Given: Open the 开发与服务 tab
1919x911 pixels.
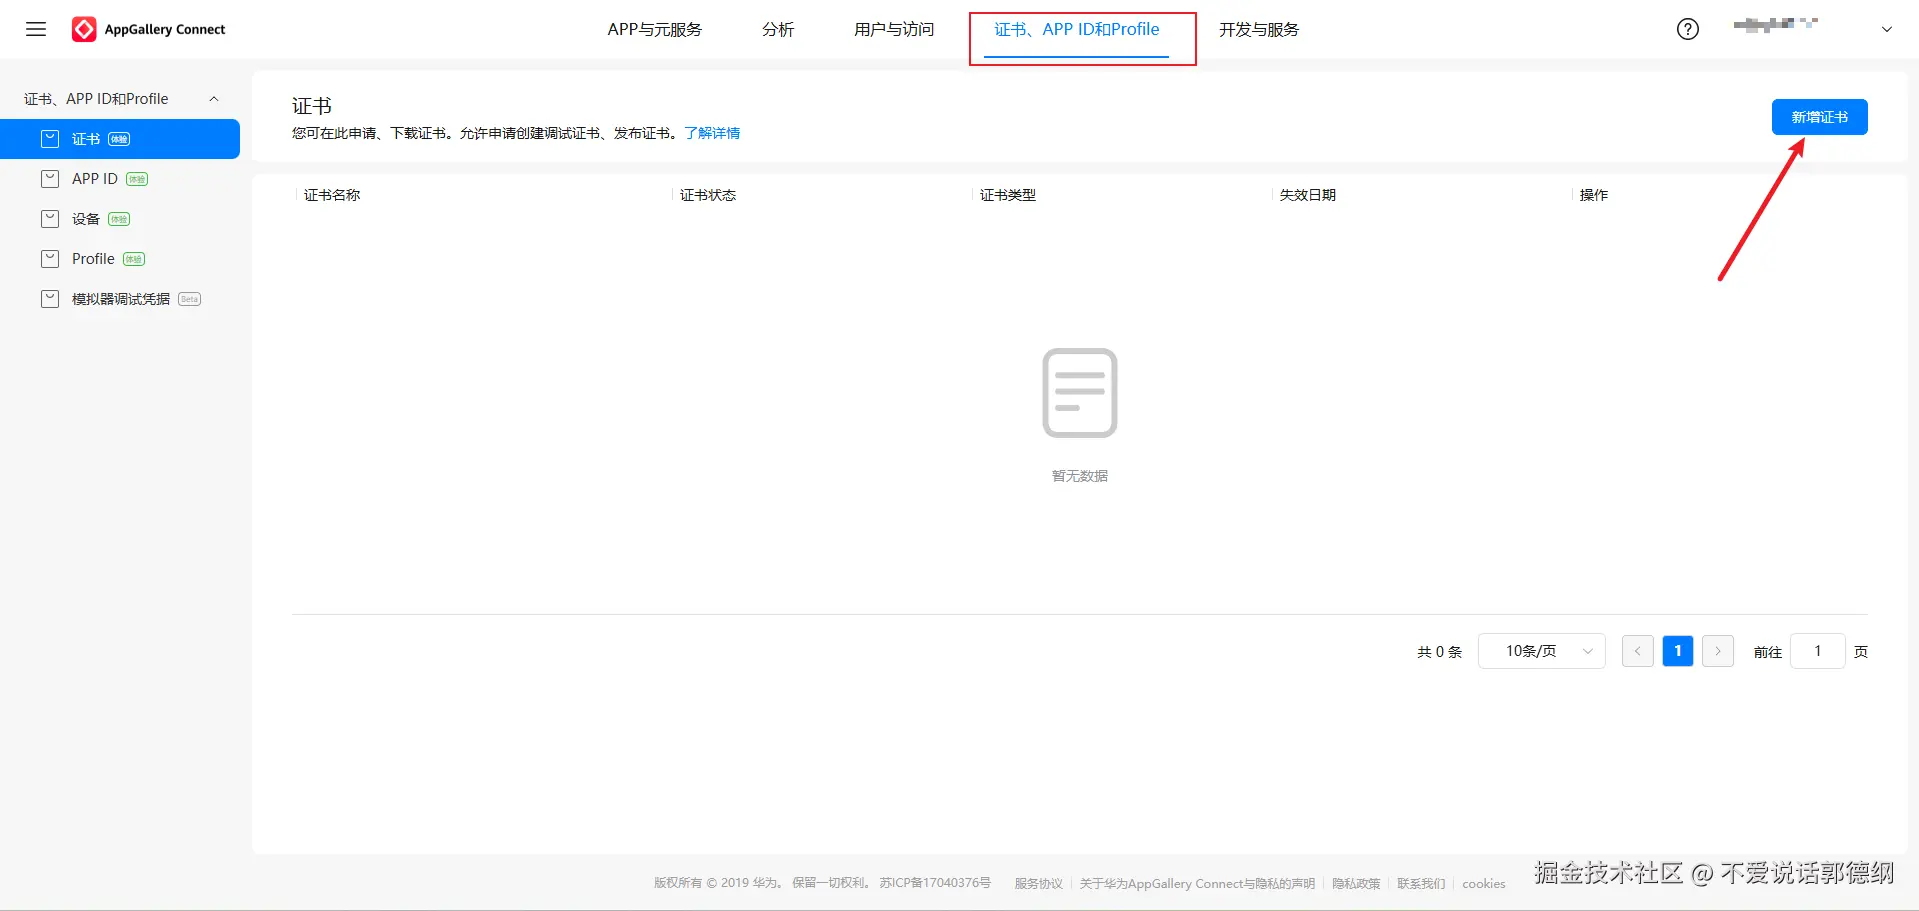Looking at the screenshot, I should point(1259,29).
